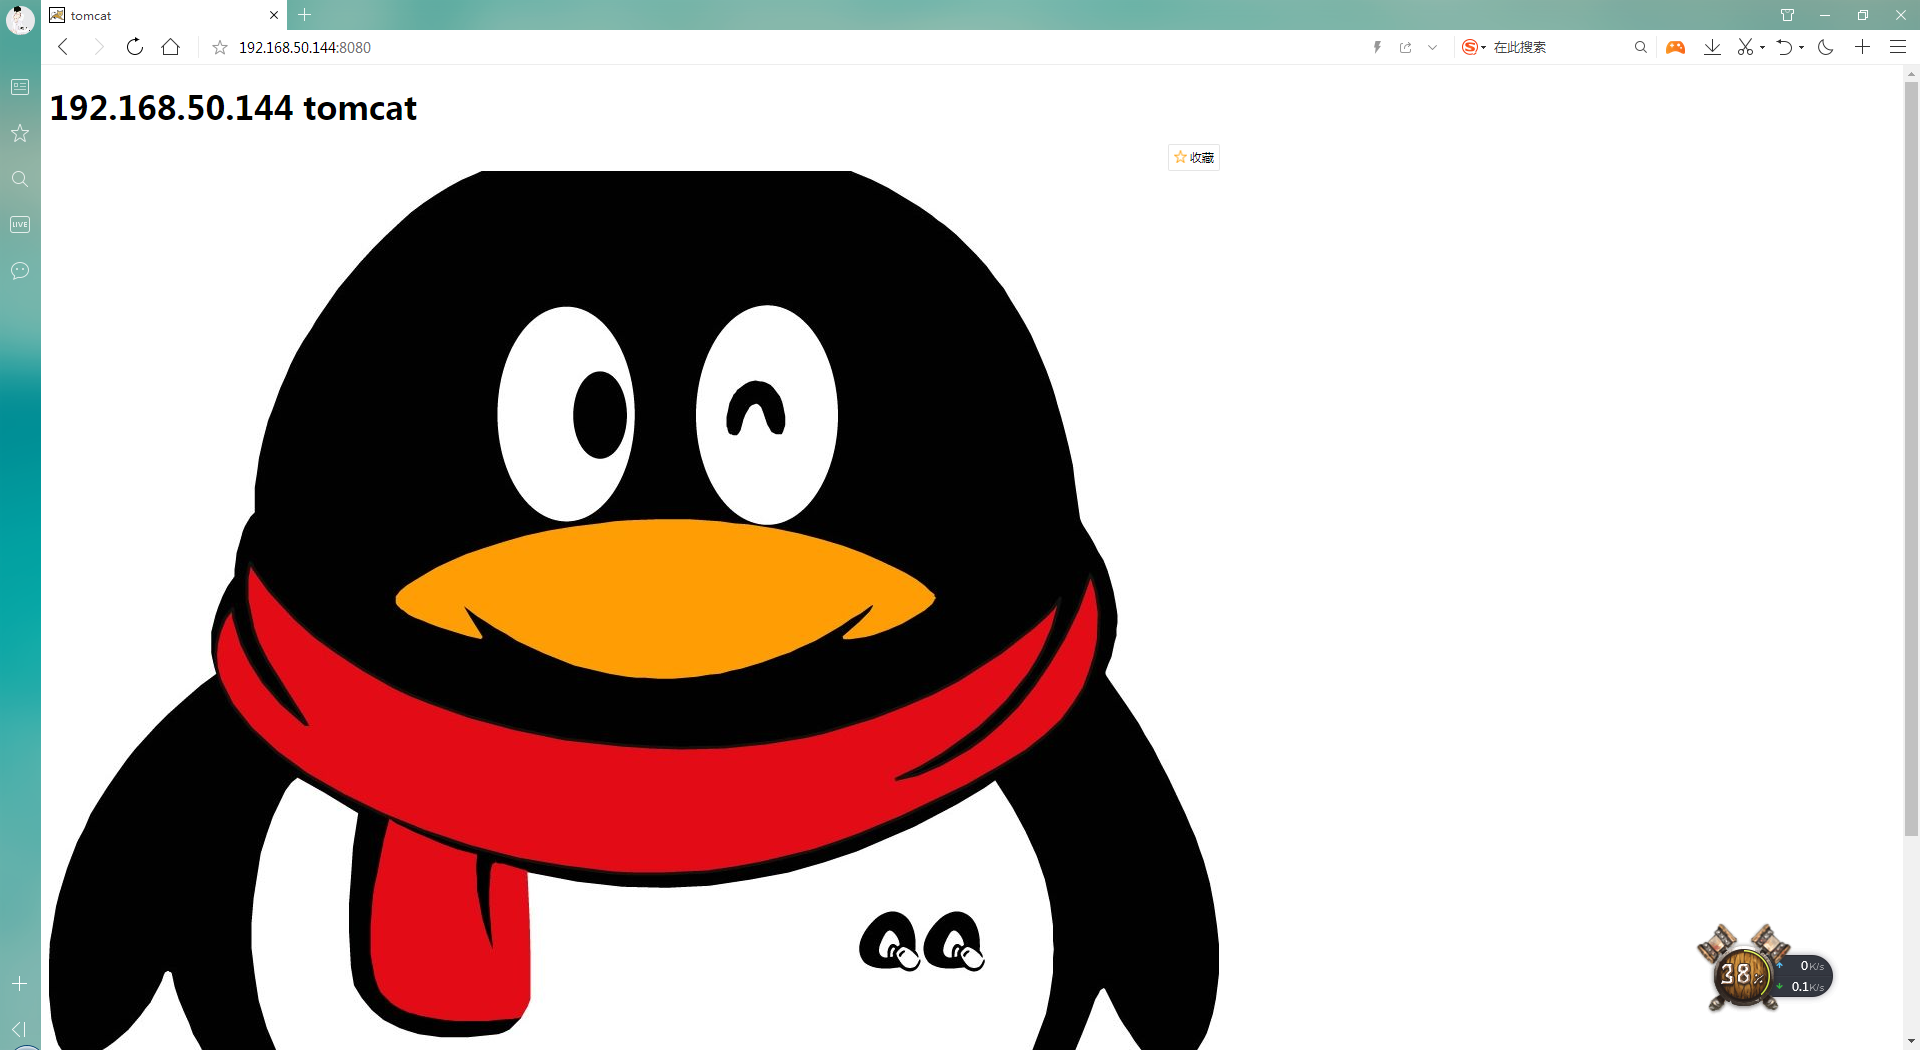Go back to the previous page
This screenshot has height=1050, width=1920.
[x=63, y=47]
